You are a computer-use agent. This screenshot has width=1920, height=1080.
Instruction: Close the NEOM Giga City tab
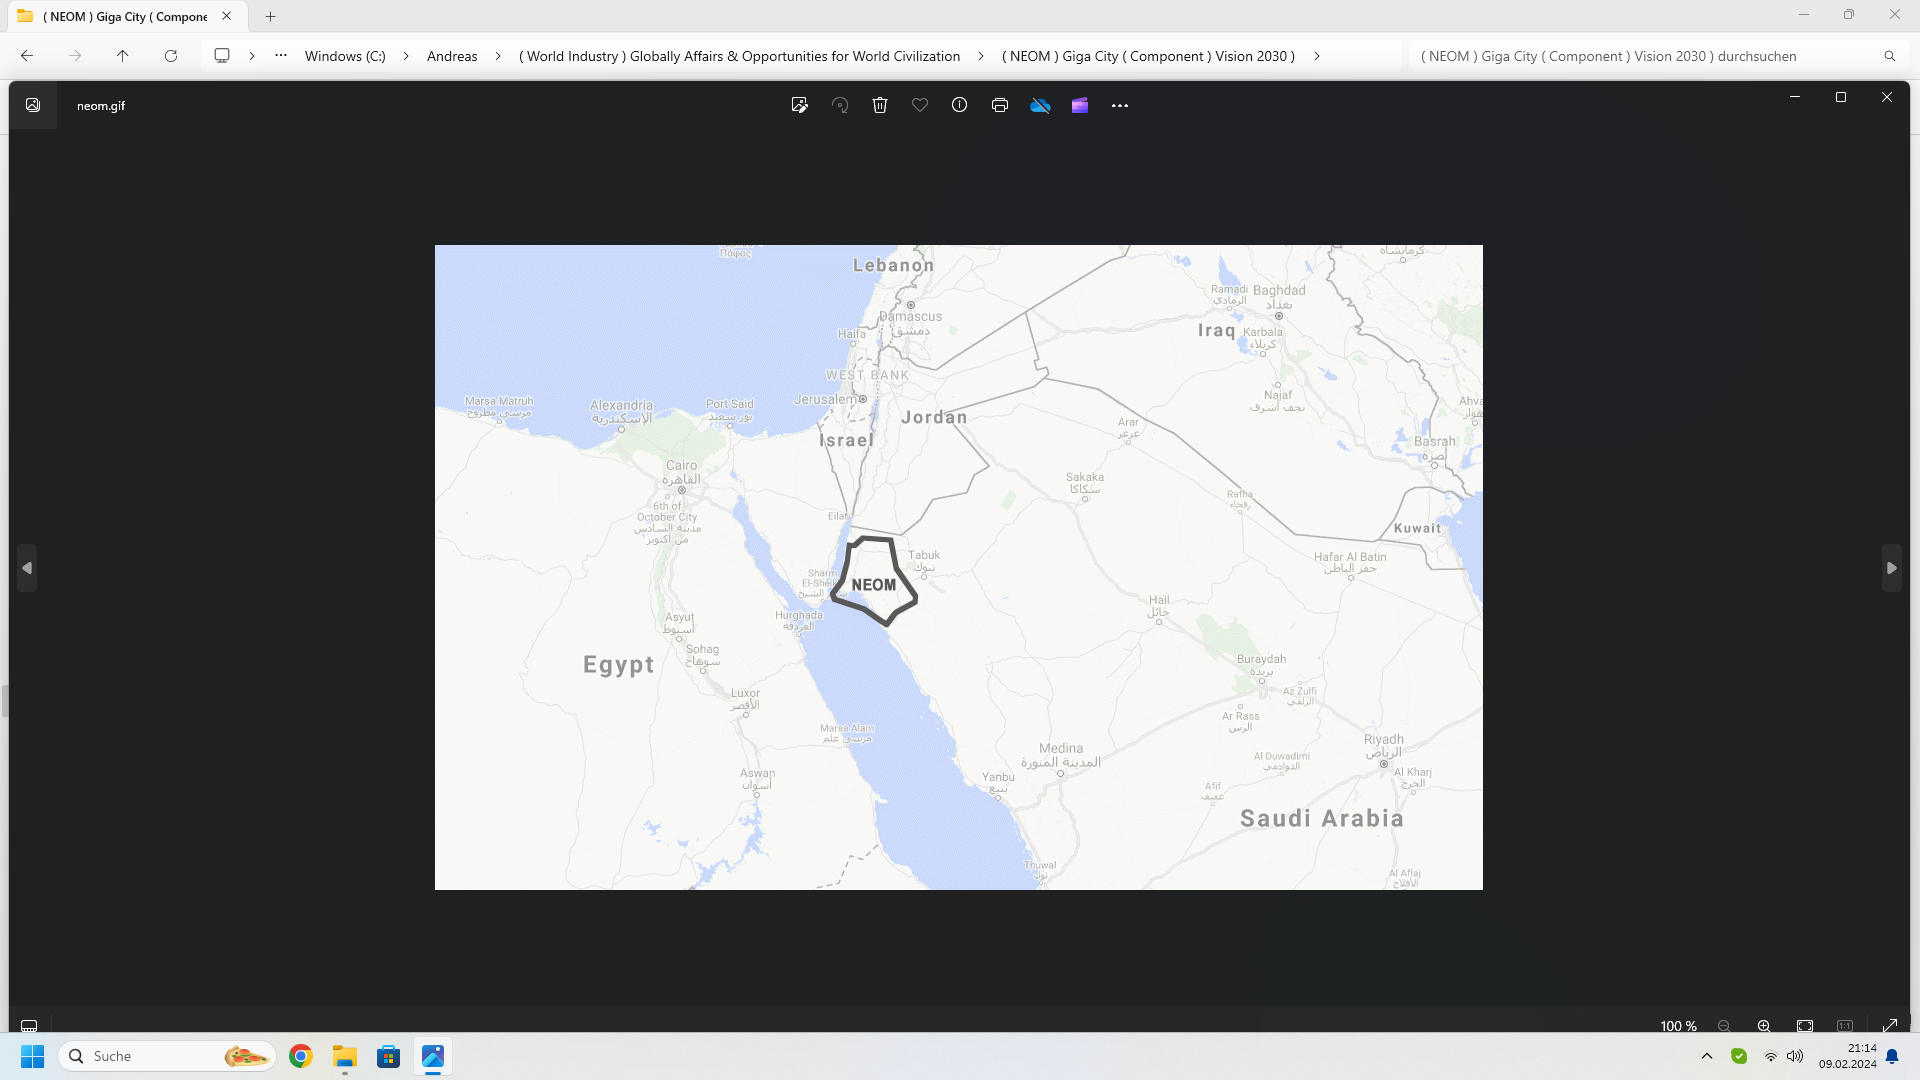click(x=227, y=16)
